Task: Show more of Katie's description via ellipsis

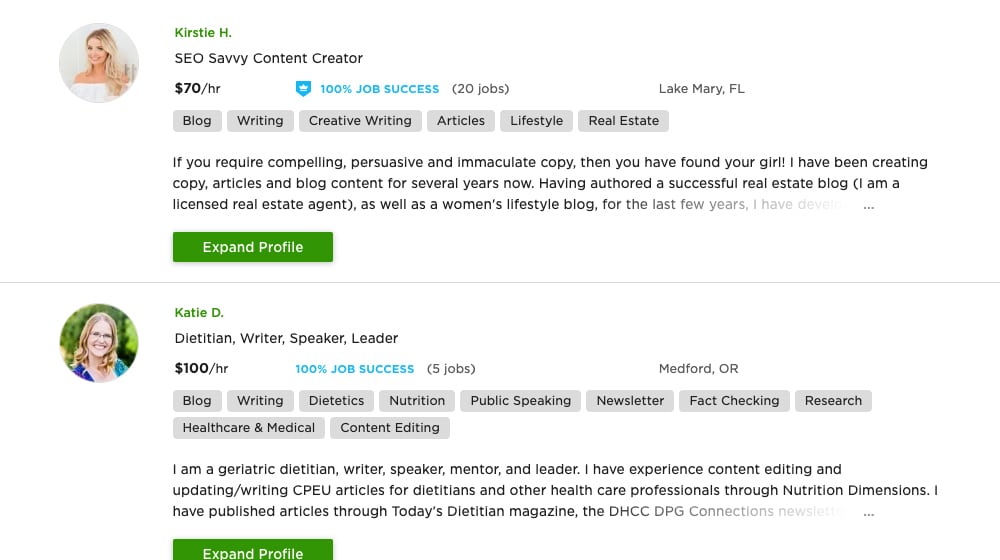Action: tap(869, 513)
